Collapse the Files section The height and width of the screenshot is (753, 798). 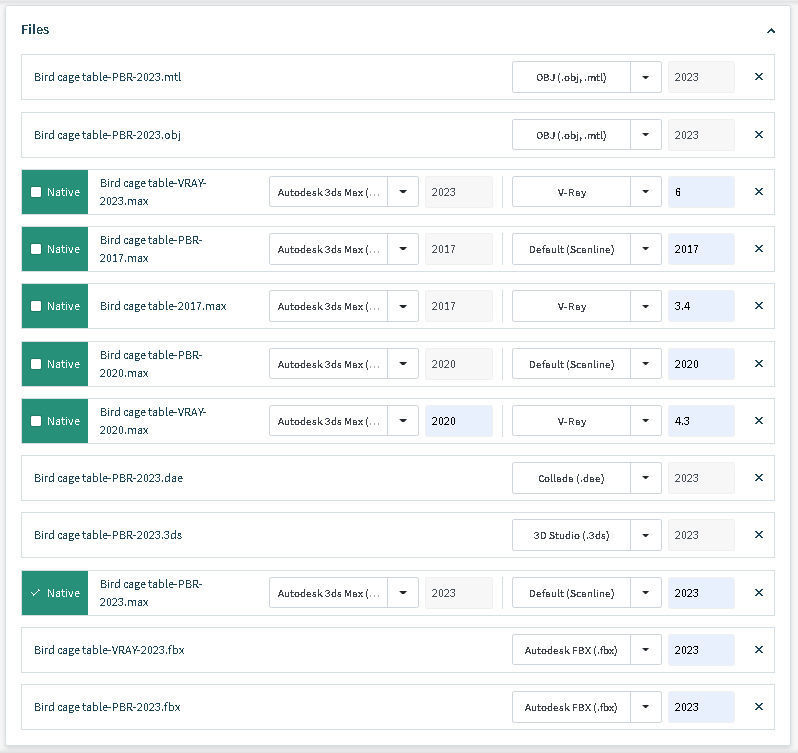tap(771, 31)
